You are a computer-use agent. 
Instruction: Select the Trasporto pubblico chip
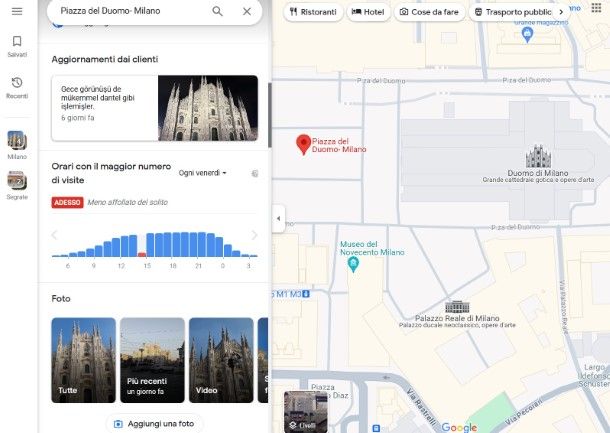(x=514, y=12)
